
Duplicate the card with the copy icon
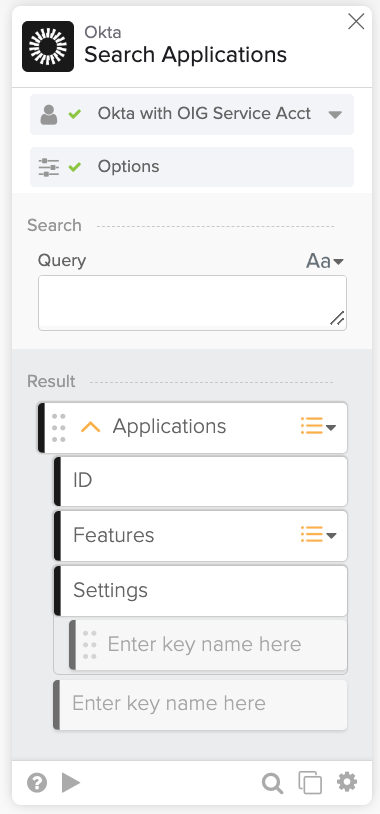[x=310, y=783]
